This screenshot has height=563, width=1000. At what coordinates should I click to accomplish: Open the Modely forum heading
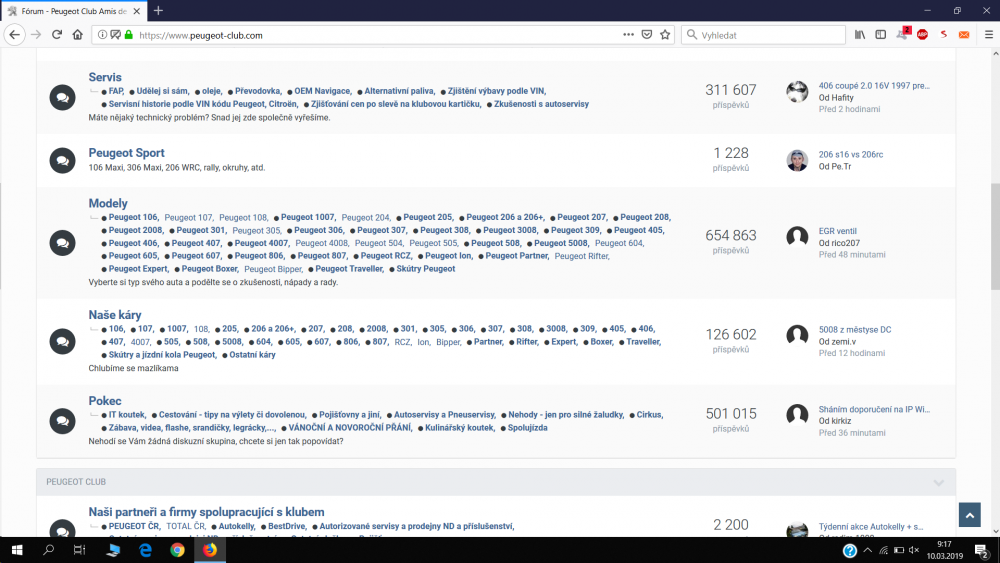click(x=108, y=203)
